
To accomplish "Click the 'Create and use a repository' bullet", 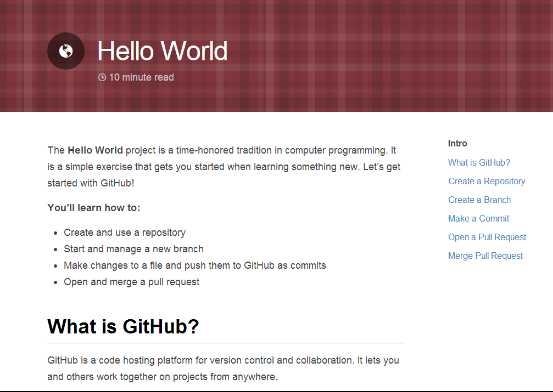I will (124, 233).
